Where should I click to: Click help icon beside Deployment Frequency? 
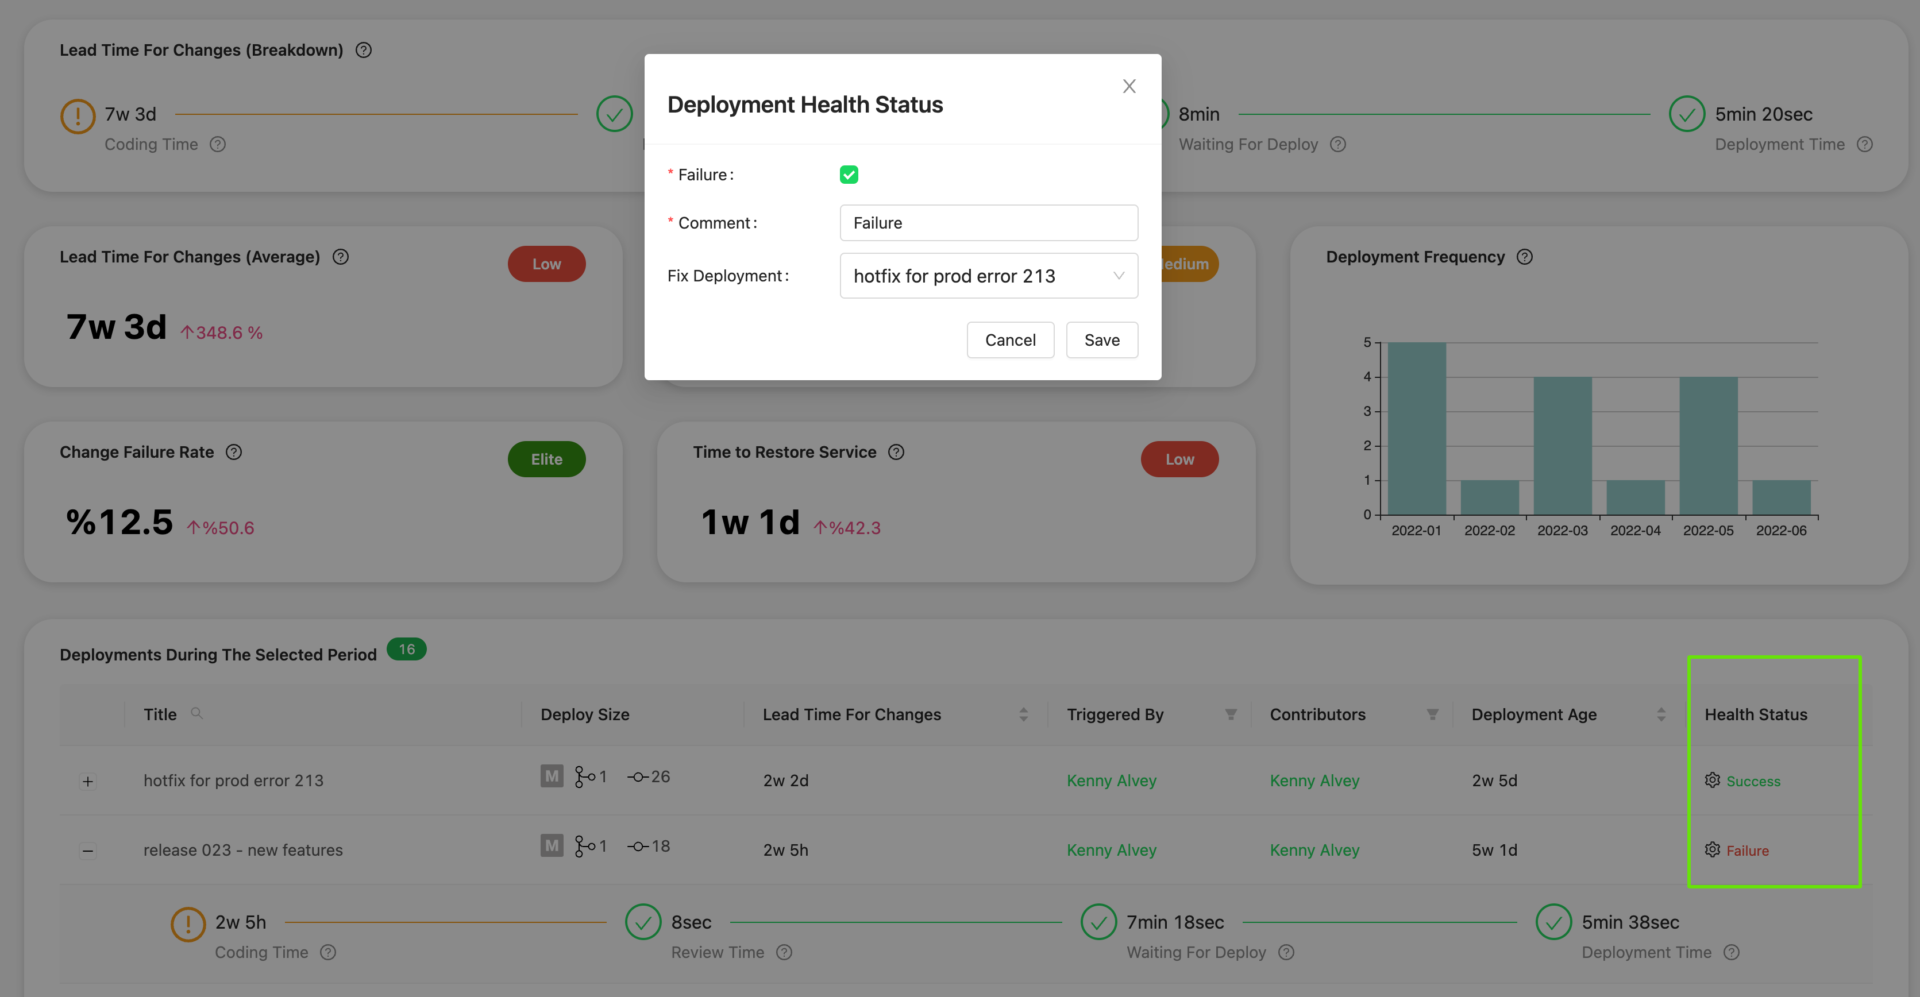[1524, 257]
